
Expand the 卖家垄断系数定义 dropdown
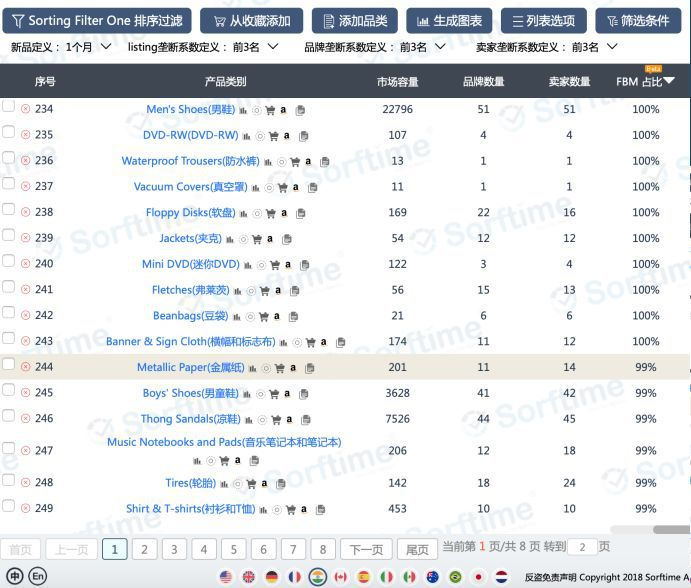tap(546, 47)
